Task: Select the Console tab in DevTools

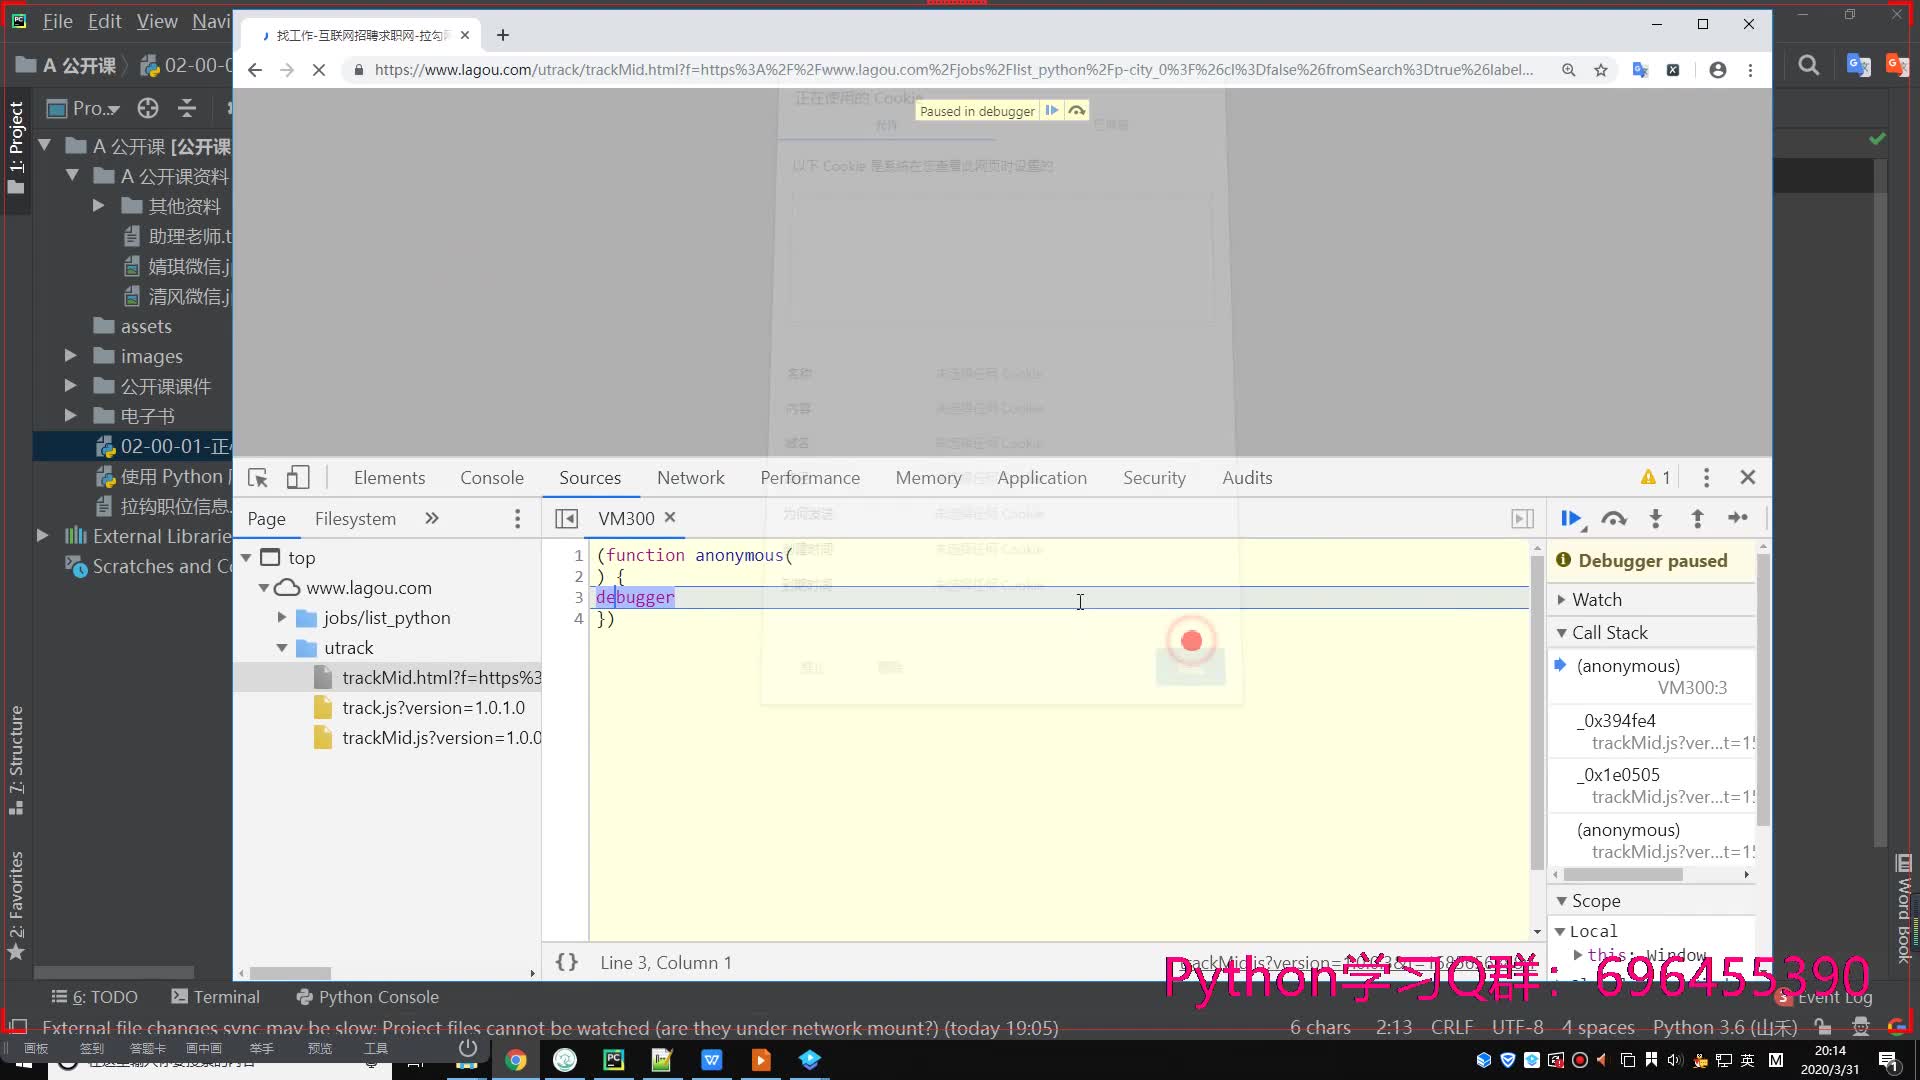Action: click(x=492, y=477)
